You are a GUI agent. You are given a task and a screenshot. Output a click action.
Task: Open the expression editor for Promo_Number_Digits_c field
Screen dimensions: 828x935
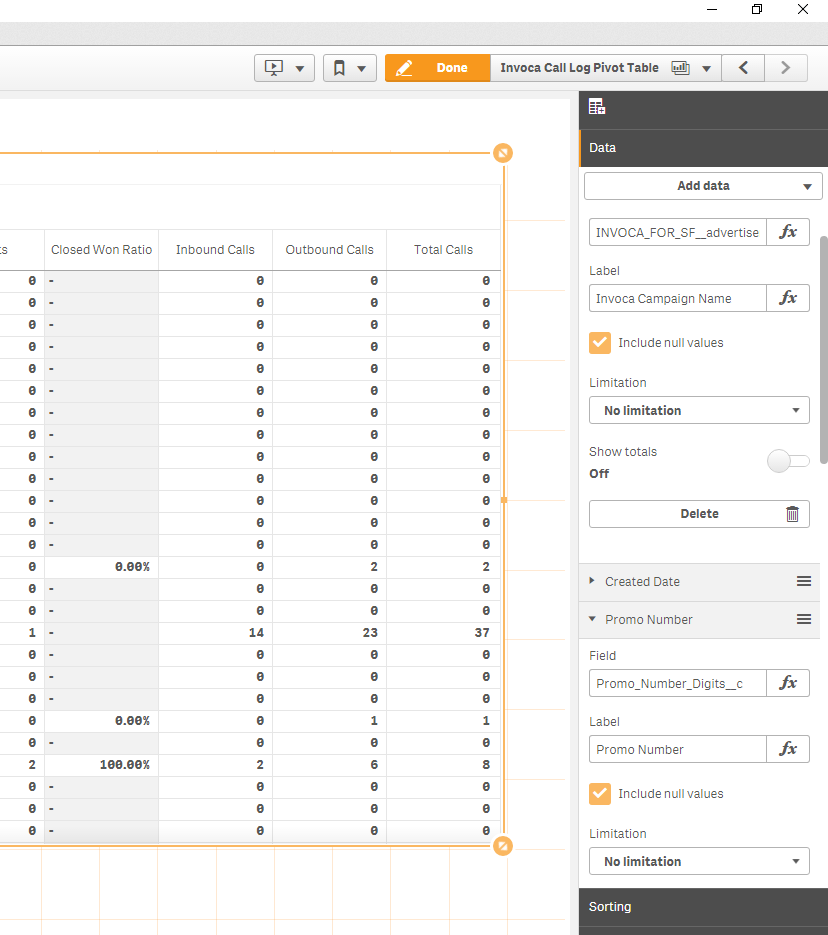788,683
